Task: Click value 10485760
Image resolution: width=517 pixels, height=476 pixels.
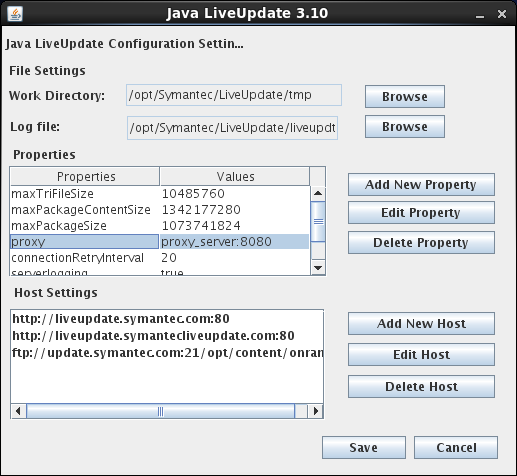Action: pyautogui.click(x=193, y=194)
